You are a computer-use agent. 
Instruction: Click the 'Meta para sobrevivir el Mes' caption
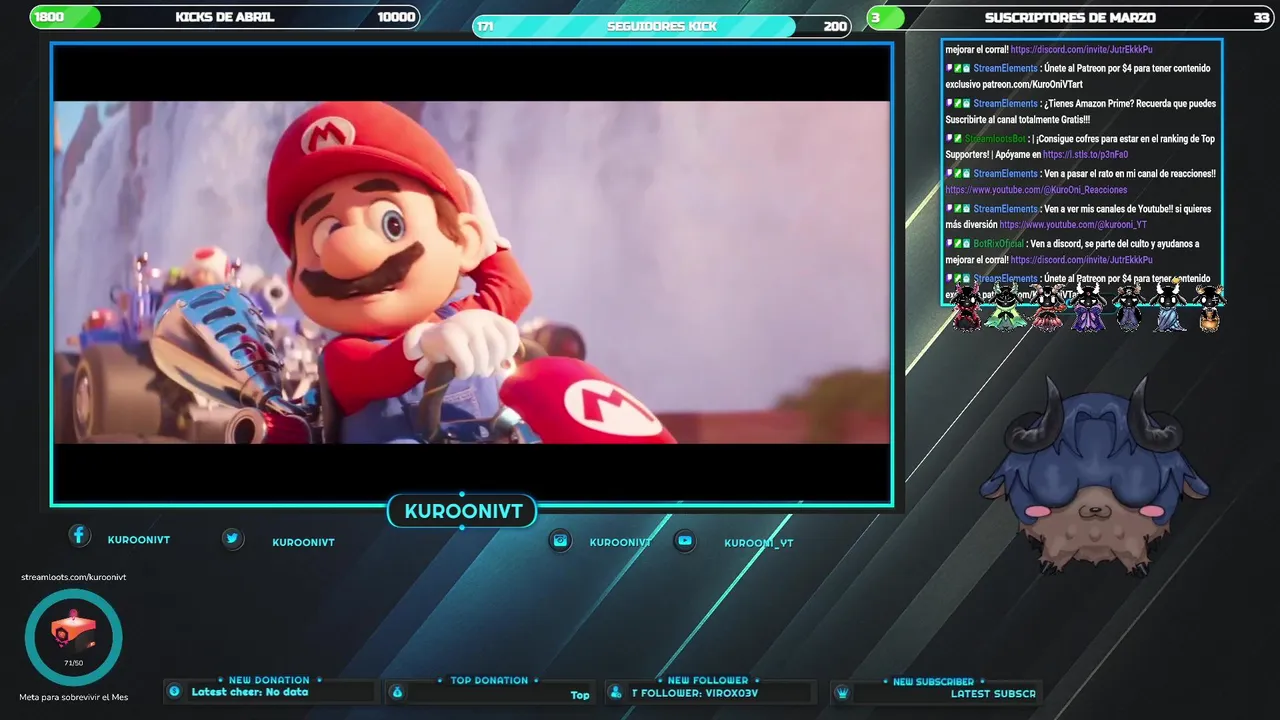coord(74,697)
